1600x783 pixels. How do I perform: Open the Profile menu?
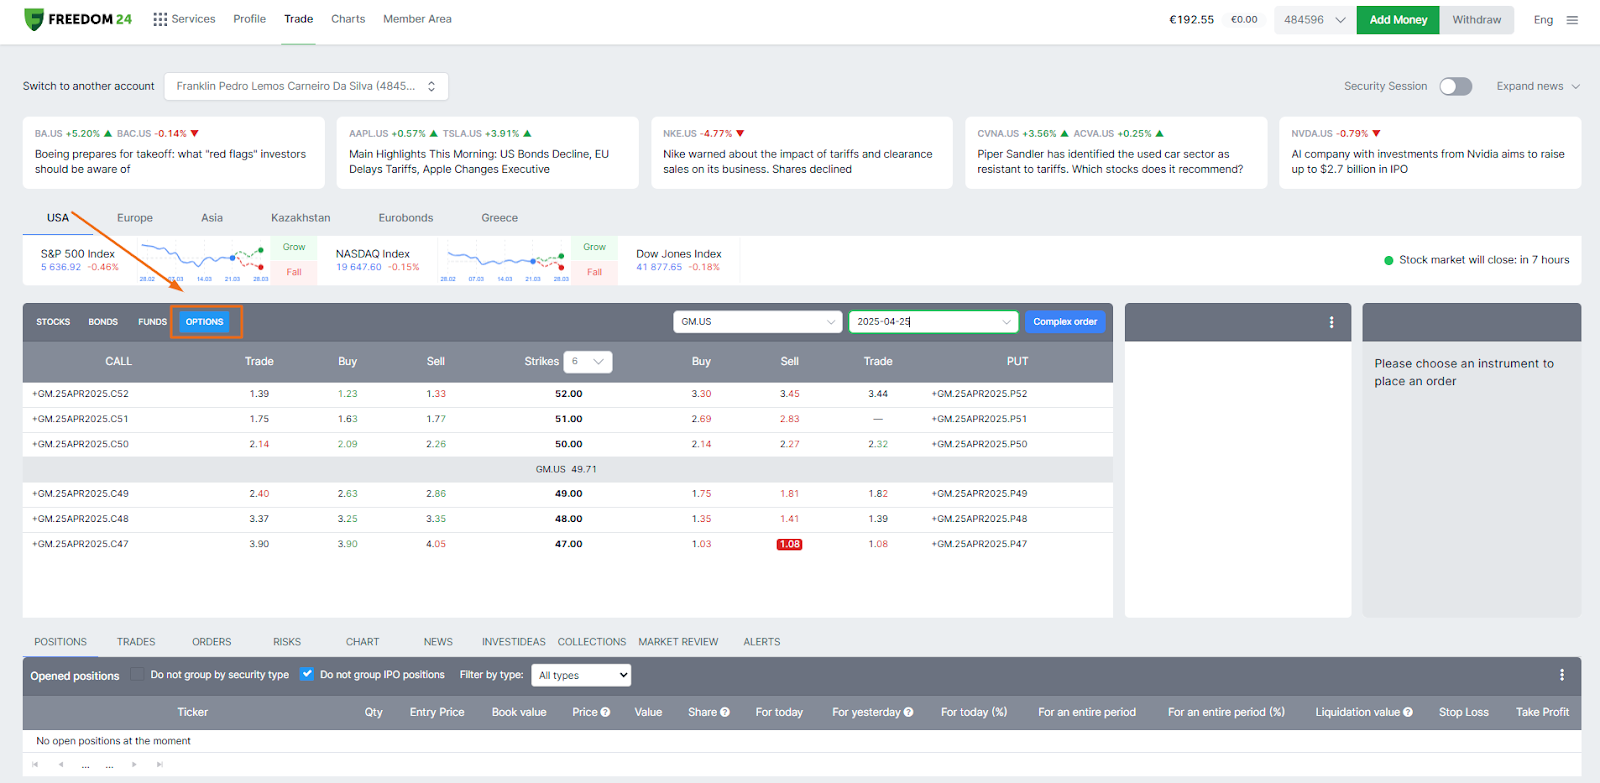click(x=249, y=19)
